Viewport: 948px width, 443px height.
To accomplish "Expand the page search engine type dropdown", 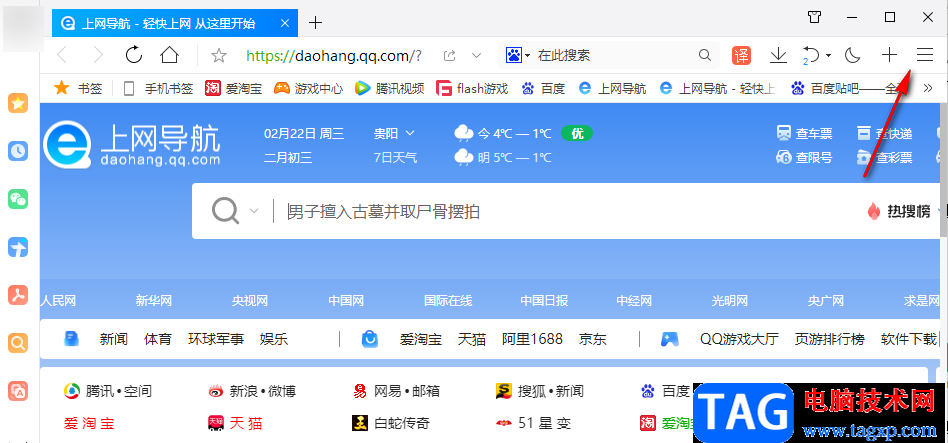I will point(254,211).
